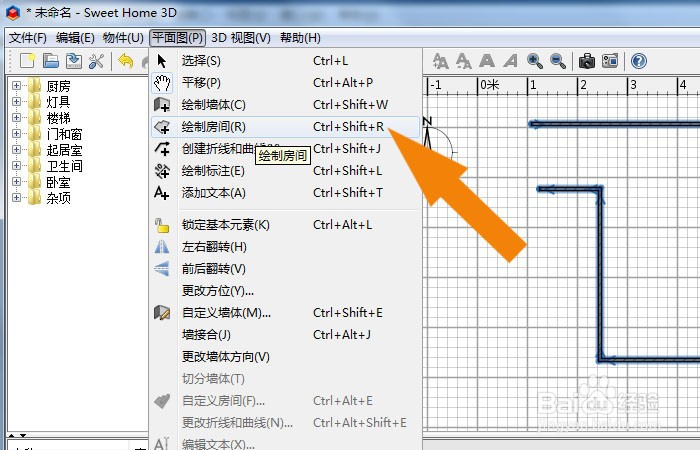Click the Create photo camera icon
The image size is (700, 450).
[x=587, y=61]
